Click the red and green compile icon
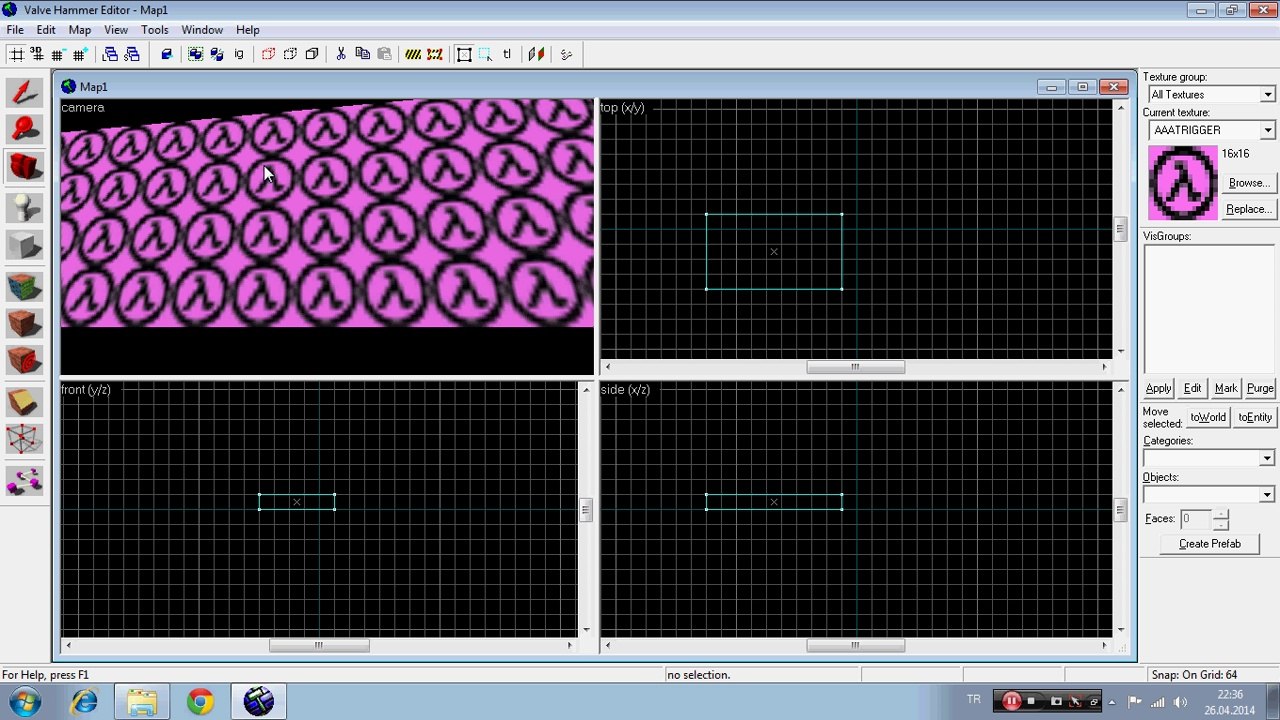The height and width of the screenshot is (720, 1280). [x=536, y=54]
